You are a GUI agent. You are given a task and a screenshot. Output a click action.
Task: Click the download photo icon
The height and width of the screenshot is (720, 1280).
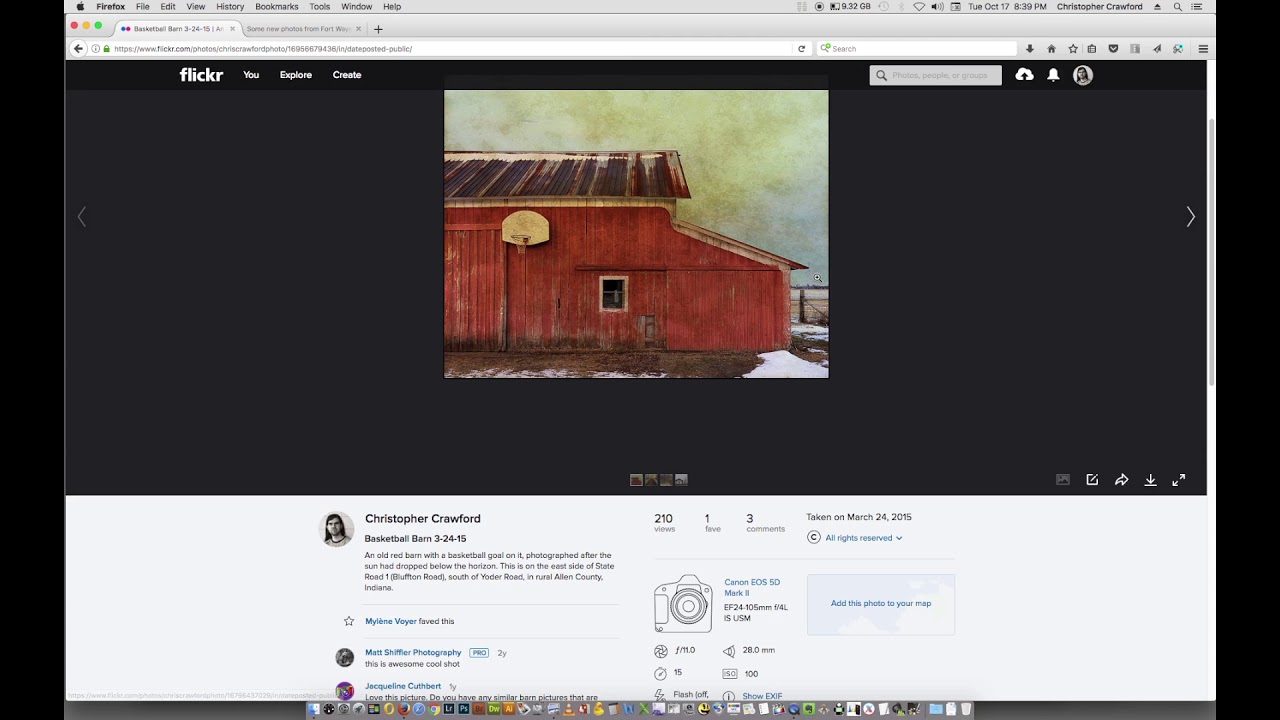1150,480
